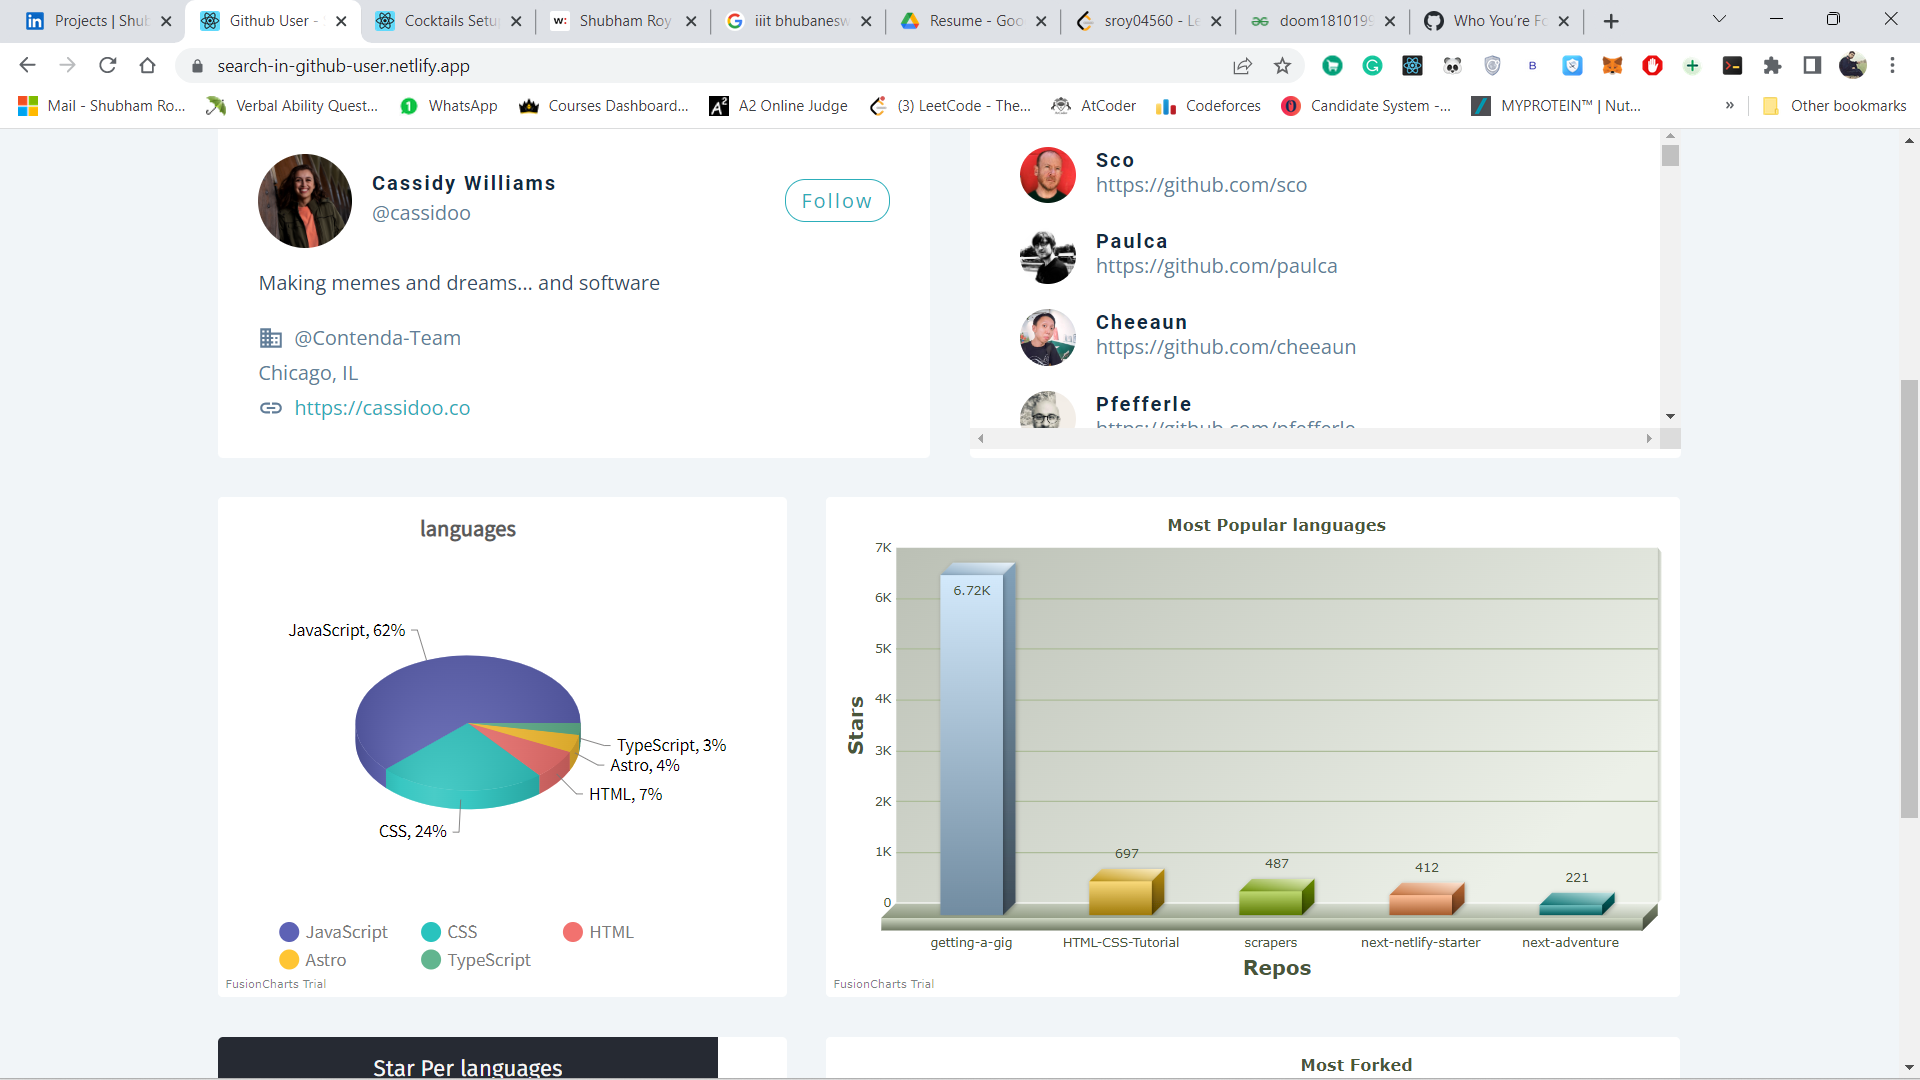Open the Codeforces bookmark

coord(1208,106)
